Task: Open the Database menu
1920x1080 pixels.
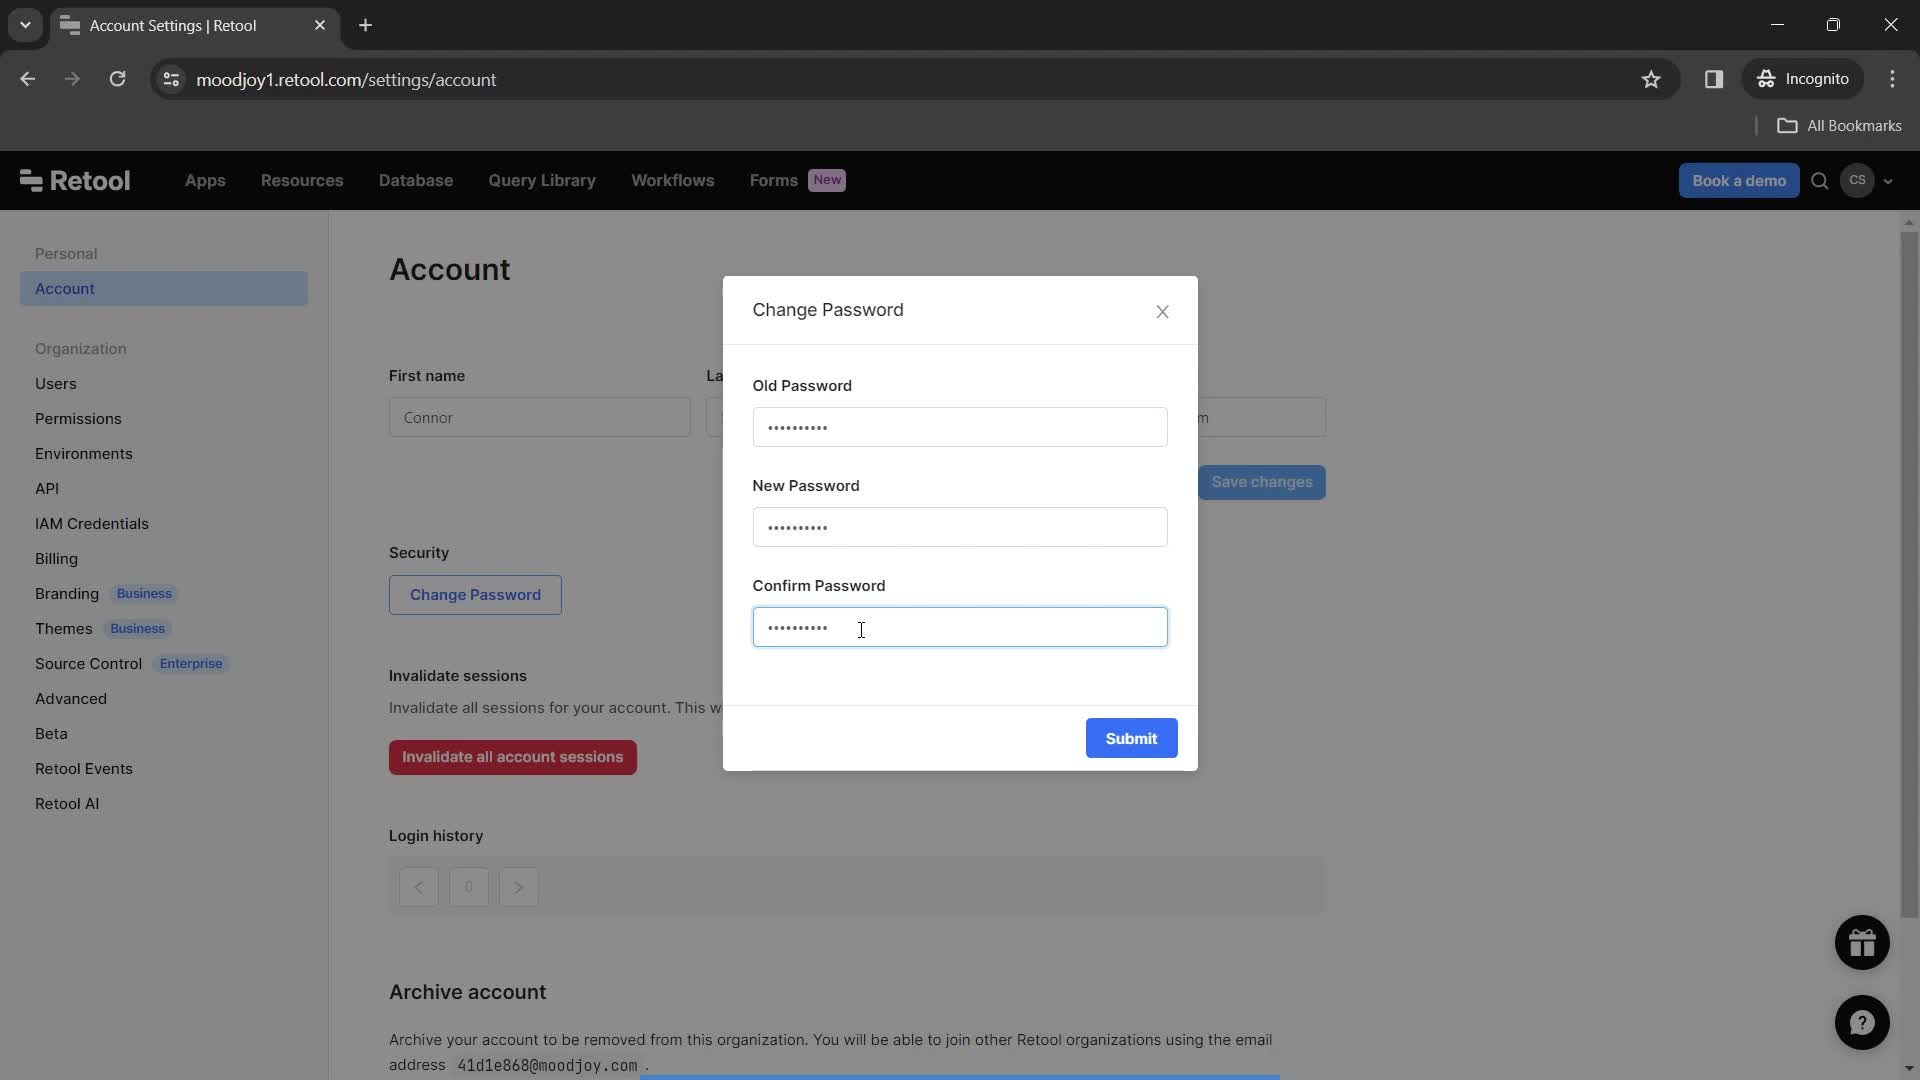Action: click(x=415, y=181)
